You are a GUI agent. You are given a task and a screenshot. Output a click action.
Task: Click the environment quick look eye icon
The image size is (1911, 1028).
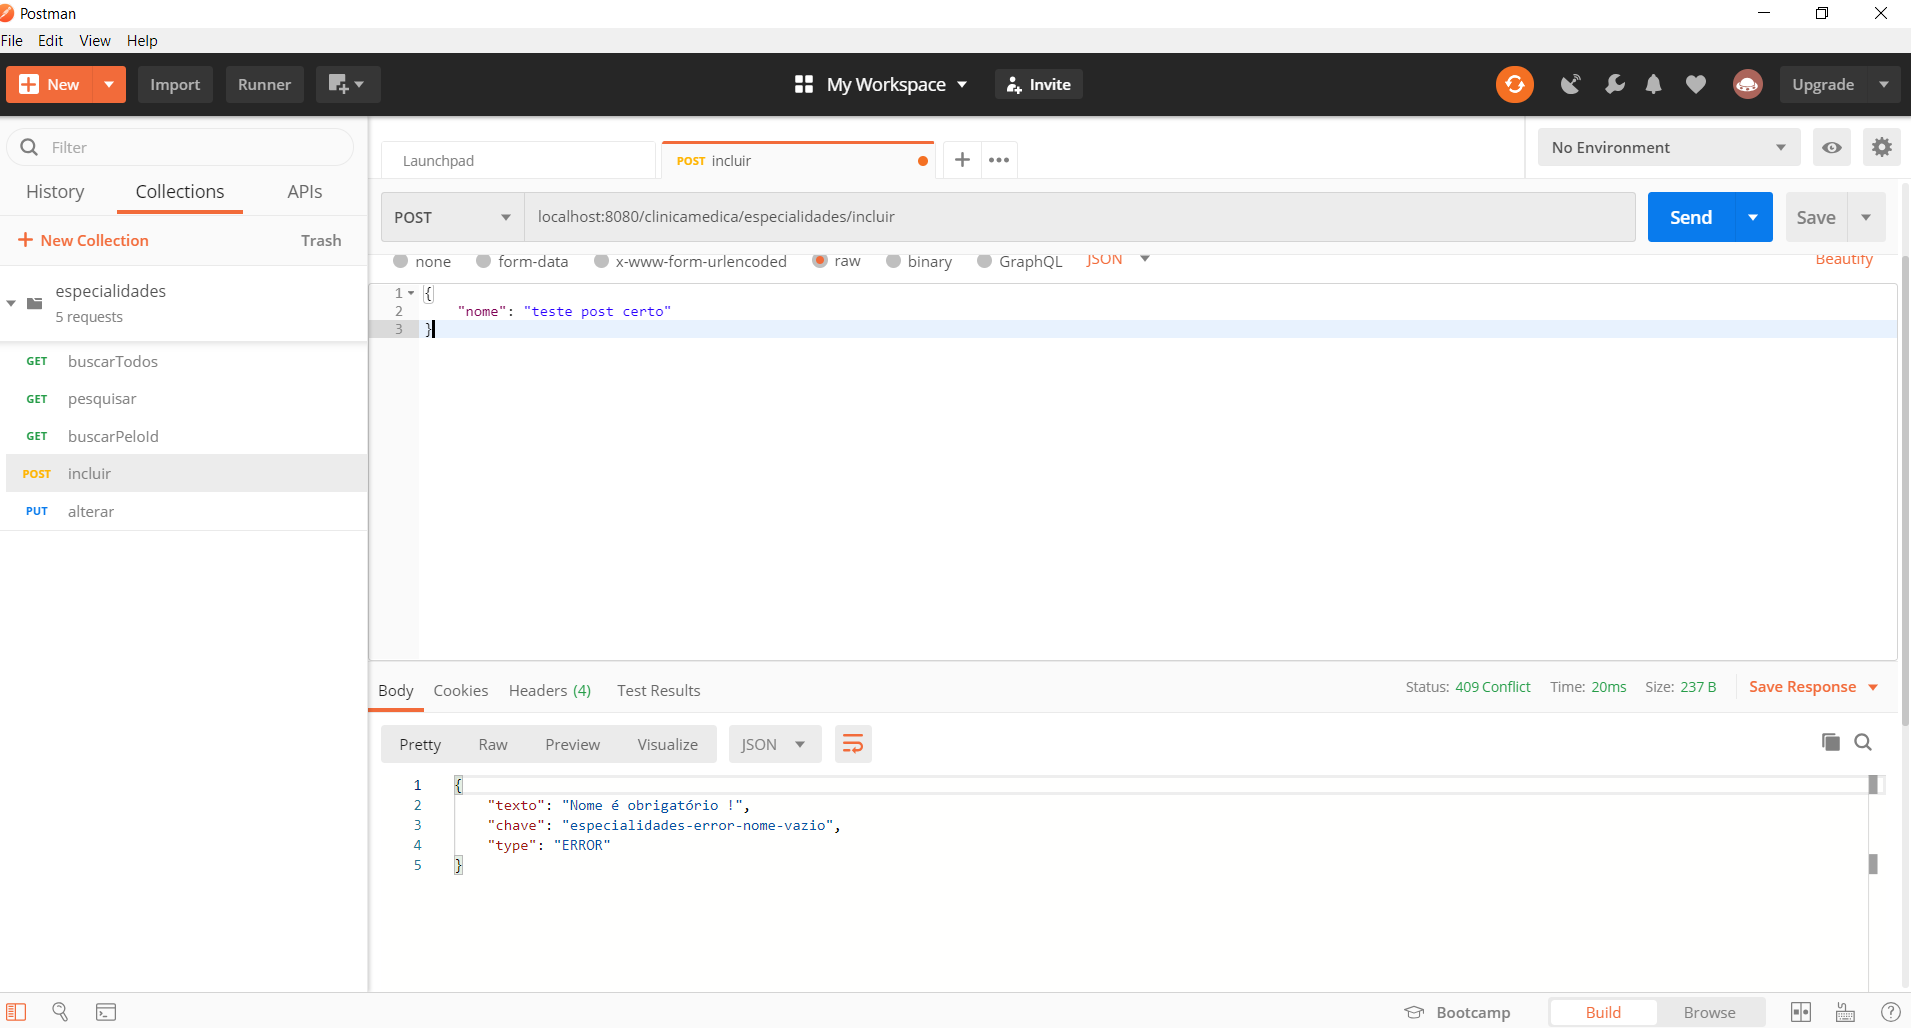[1831, 147]
